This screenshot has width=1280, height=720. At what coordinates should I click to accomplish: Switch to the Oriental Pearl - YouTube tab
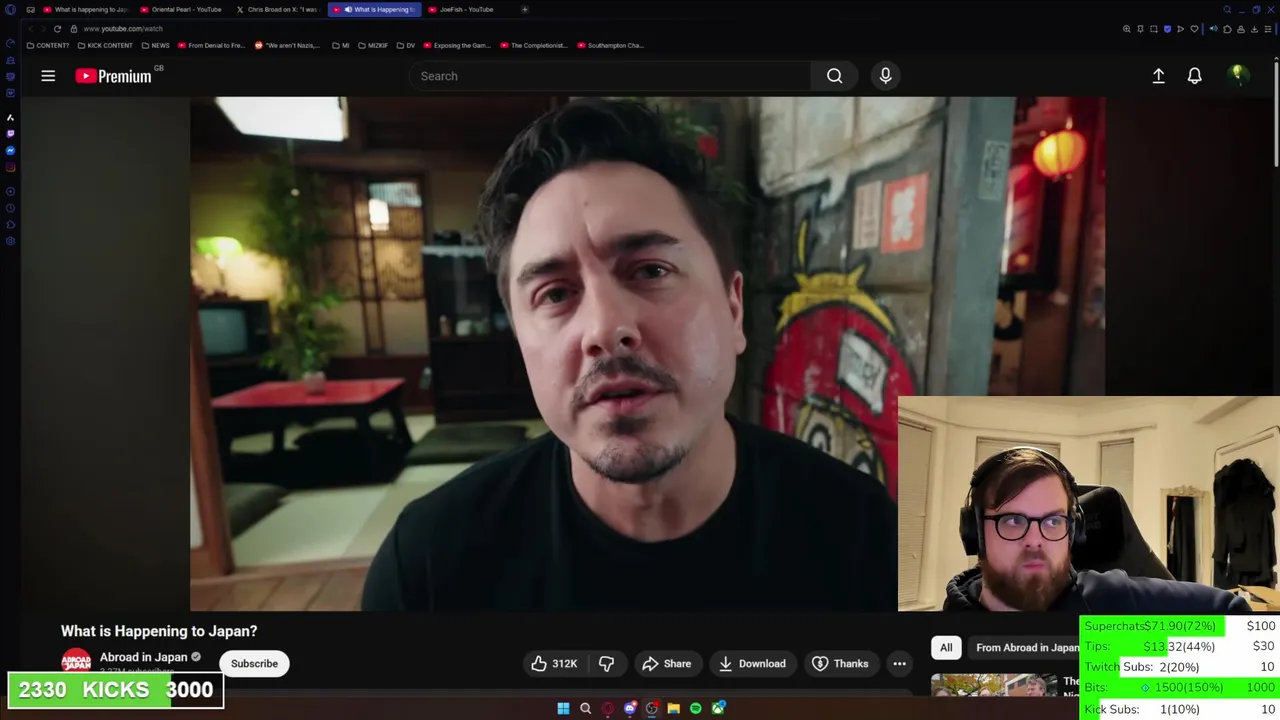pos(181,9)
